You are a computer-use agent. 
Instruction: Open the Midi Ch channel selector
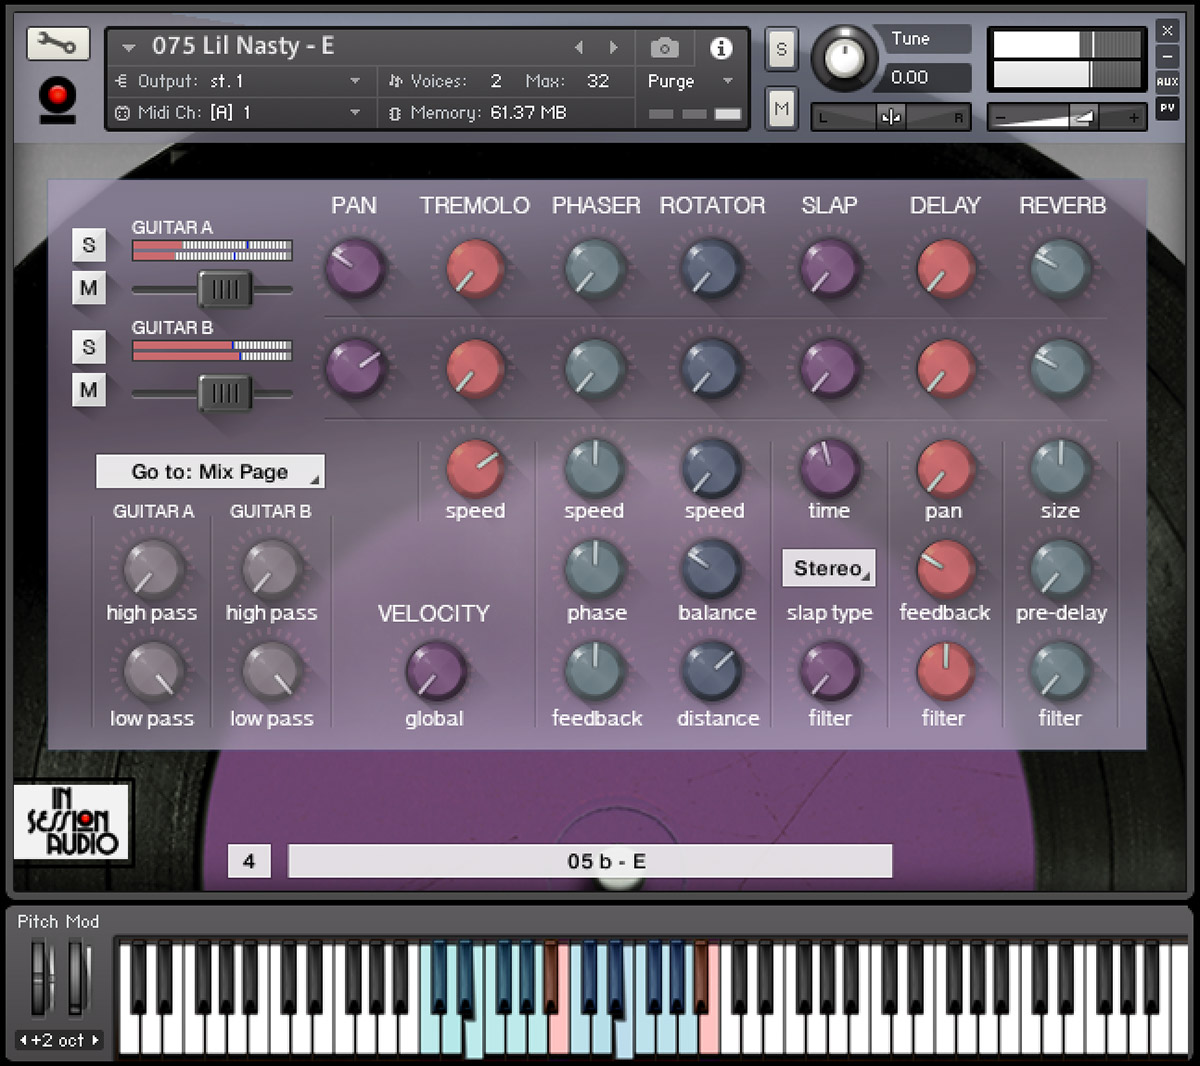tap(240, 113)
